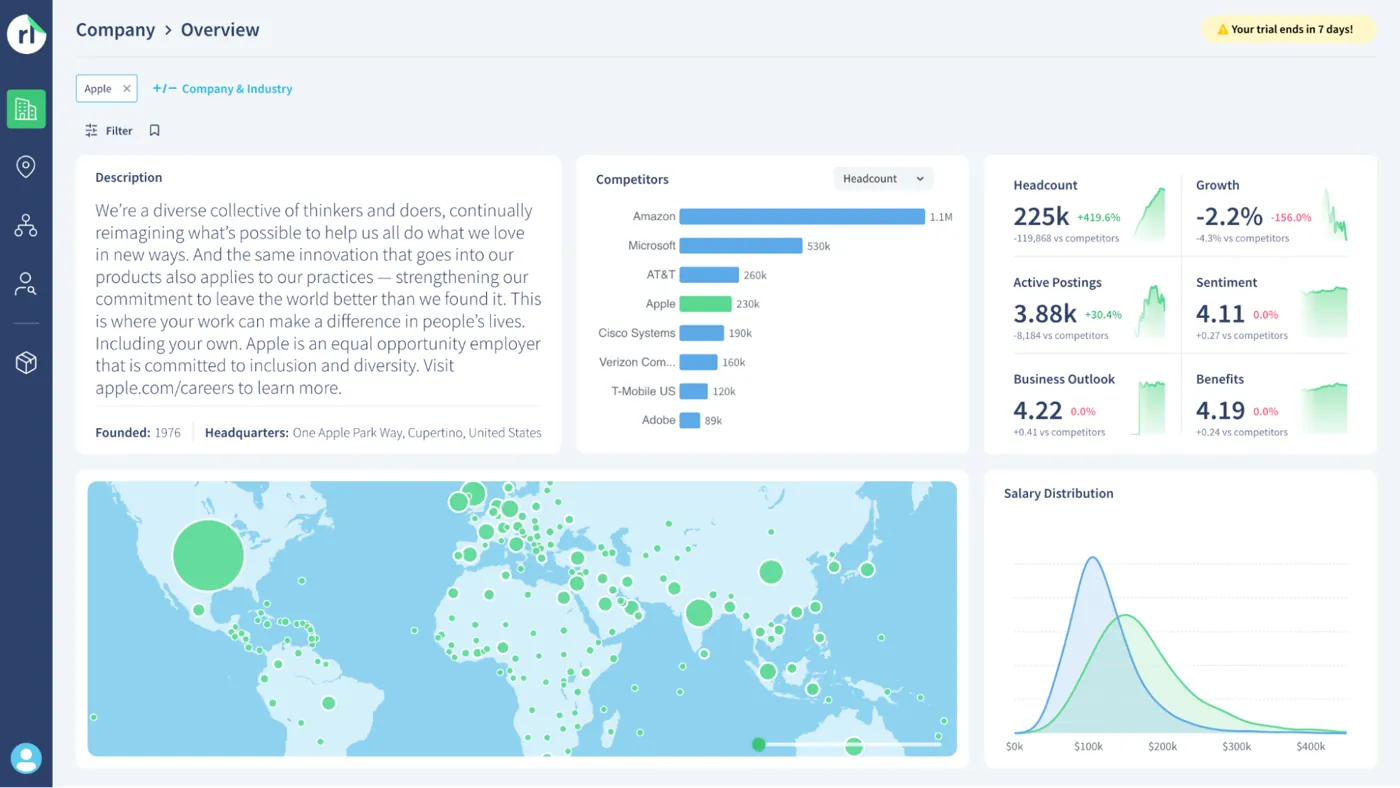Click the Amazon competitor bar
The width and height of the screenshot is (1400, 788).
(802, 216)
